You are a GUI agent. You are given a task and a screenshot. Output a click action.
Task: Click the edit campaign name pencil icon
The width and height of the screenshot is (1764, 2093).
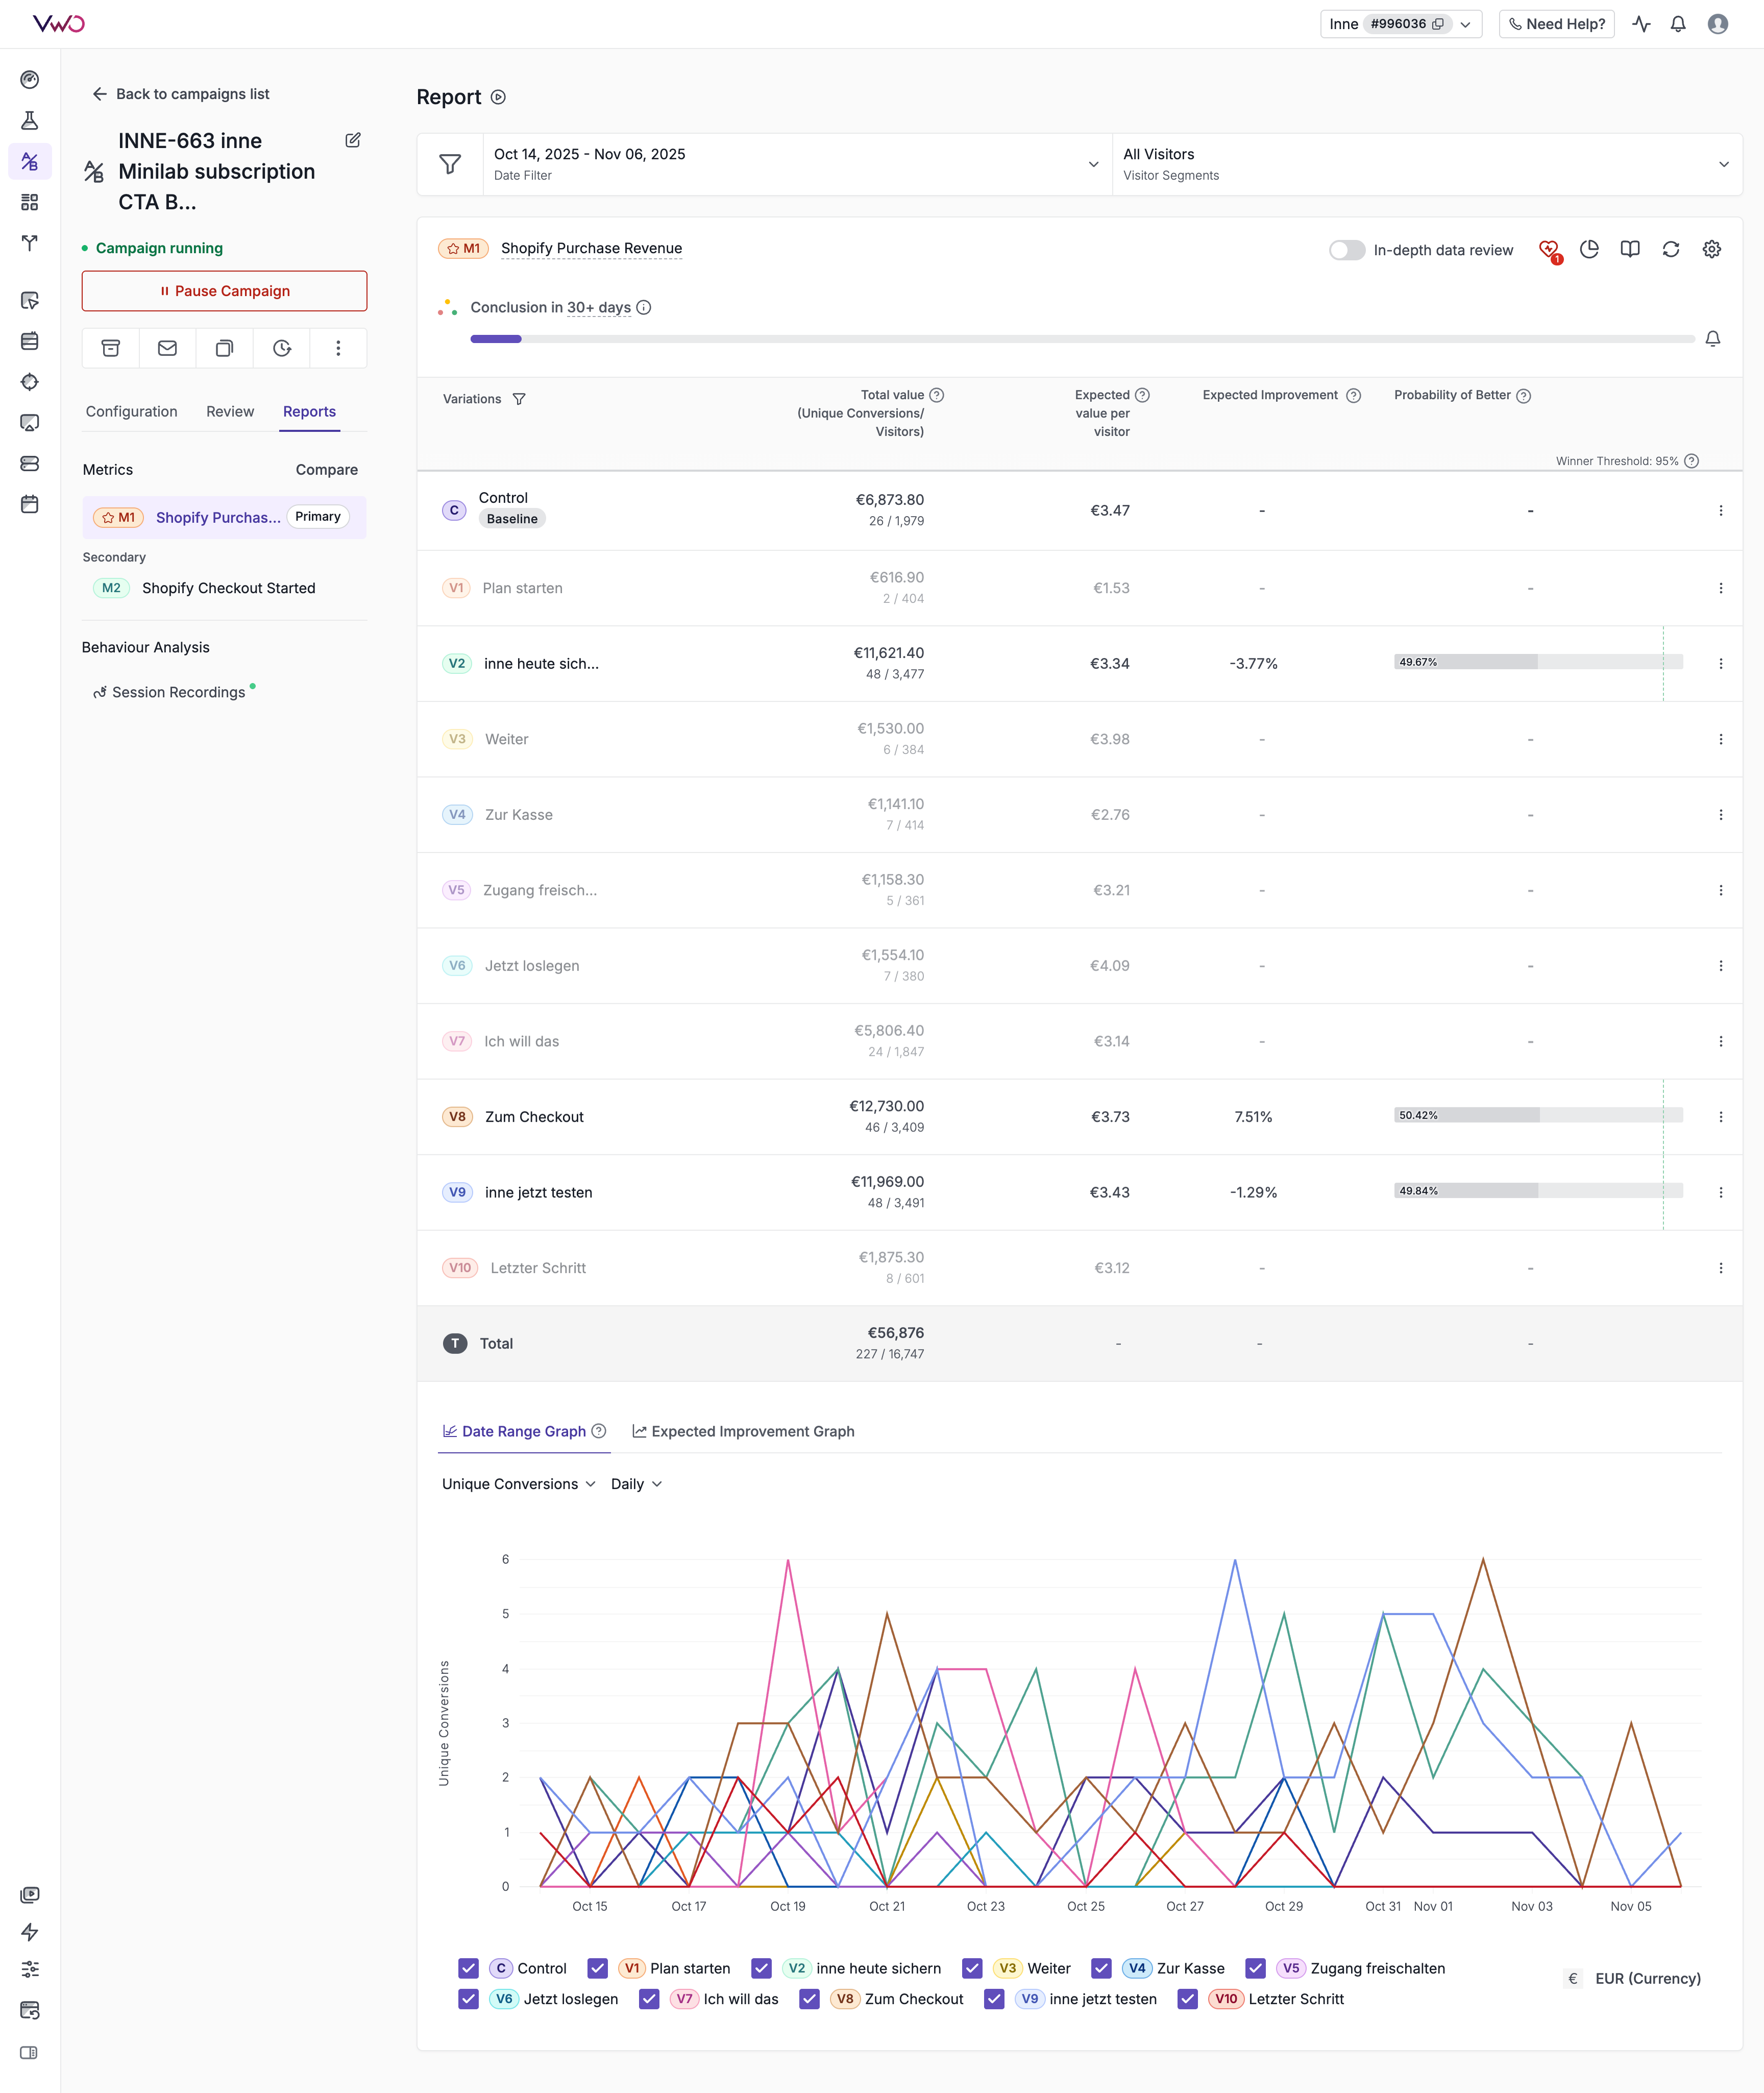(x=353, y=140)
